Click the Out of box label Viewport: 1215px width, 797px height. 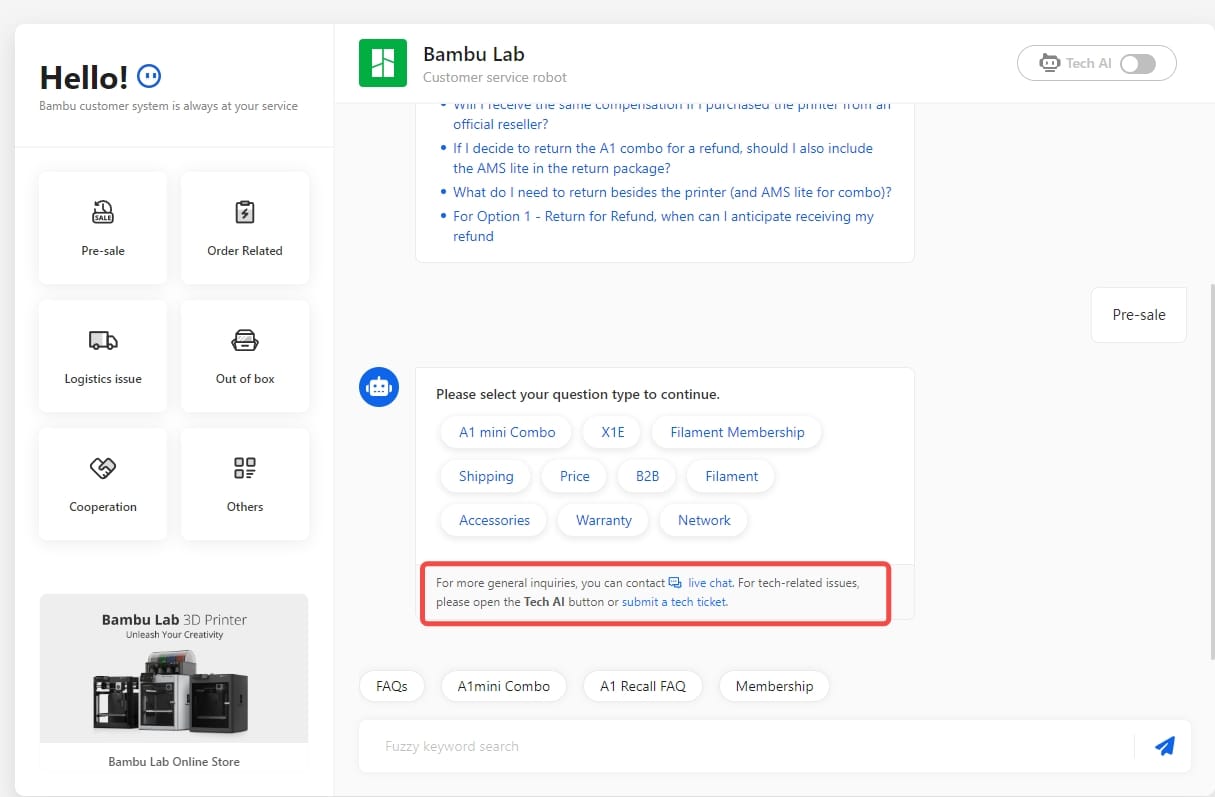(245, 379)
